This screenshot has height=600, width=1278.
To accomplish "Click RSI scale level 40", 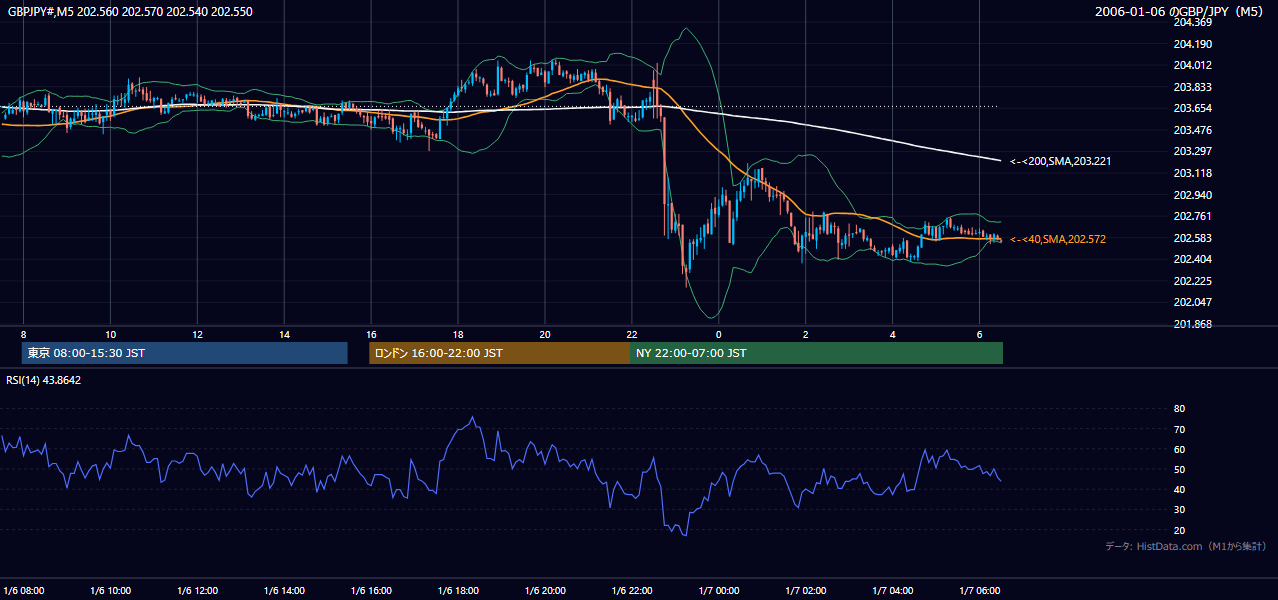I will pyautogui.click(x=1179, y=489).
